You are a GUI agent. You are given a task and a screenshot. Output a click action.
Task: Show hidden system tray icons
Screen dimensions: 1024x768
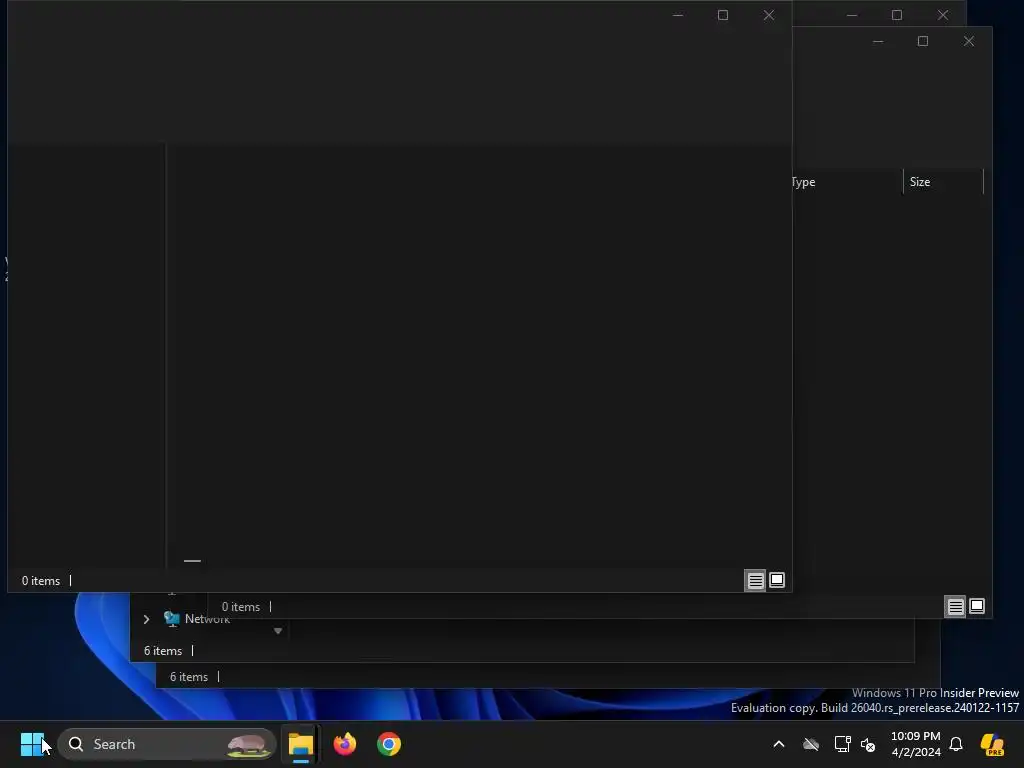778,744
